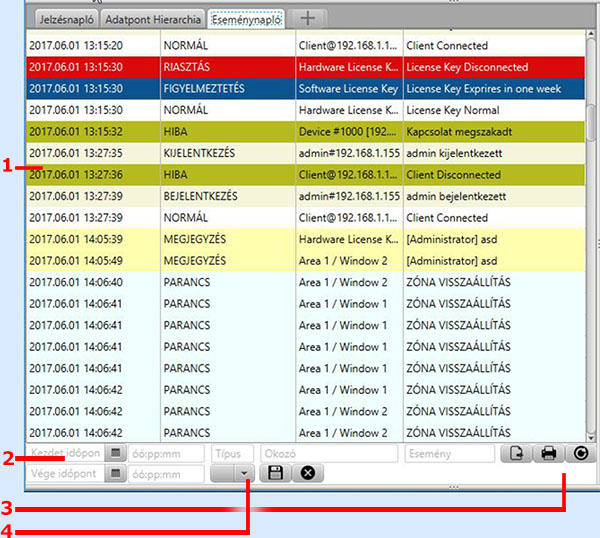Expand the saved filter dropdown
Image resolution: width=600 pixels, height=538 pixels.
tap(246, 473)
